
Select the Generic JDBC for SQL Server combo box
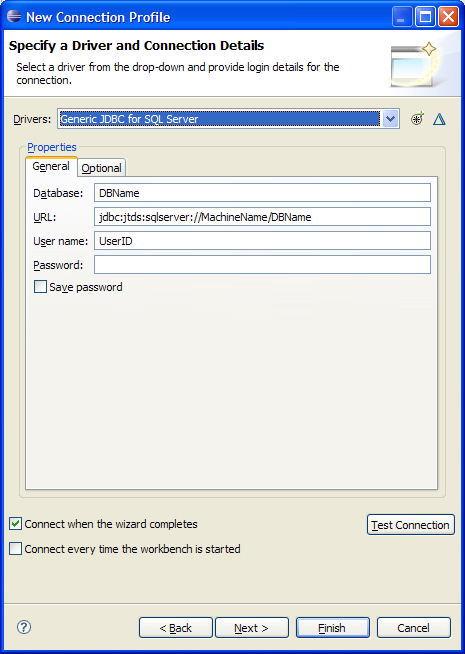(x=229, y=119)
